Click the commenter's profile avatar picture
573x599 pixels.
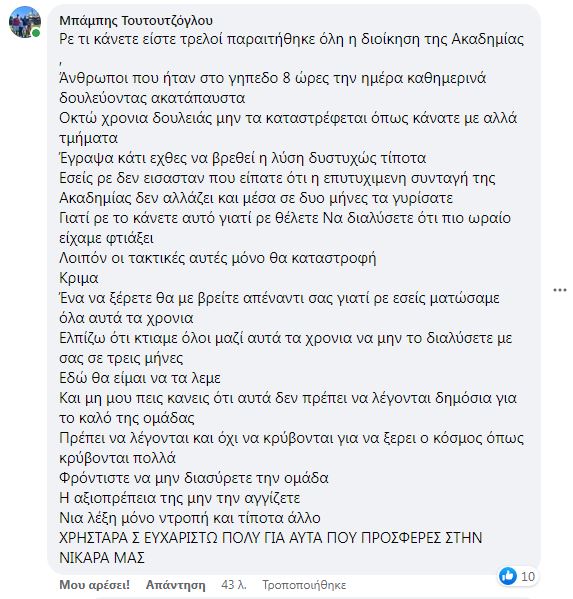click(25, 22)
